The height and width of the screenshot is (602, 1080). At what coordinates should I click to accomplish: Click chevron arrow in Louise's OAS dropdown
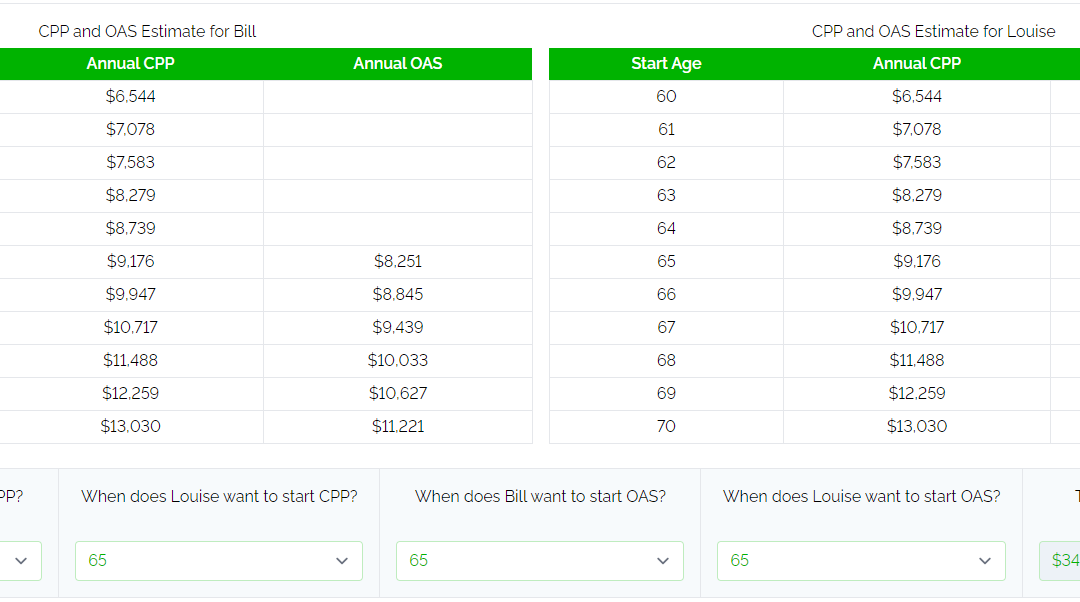[x=985, y=561]
